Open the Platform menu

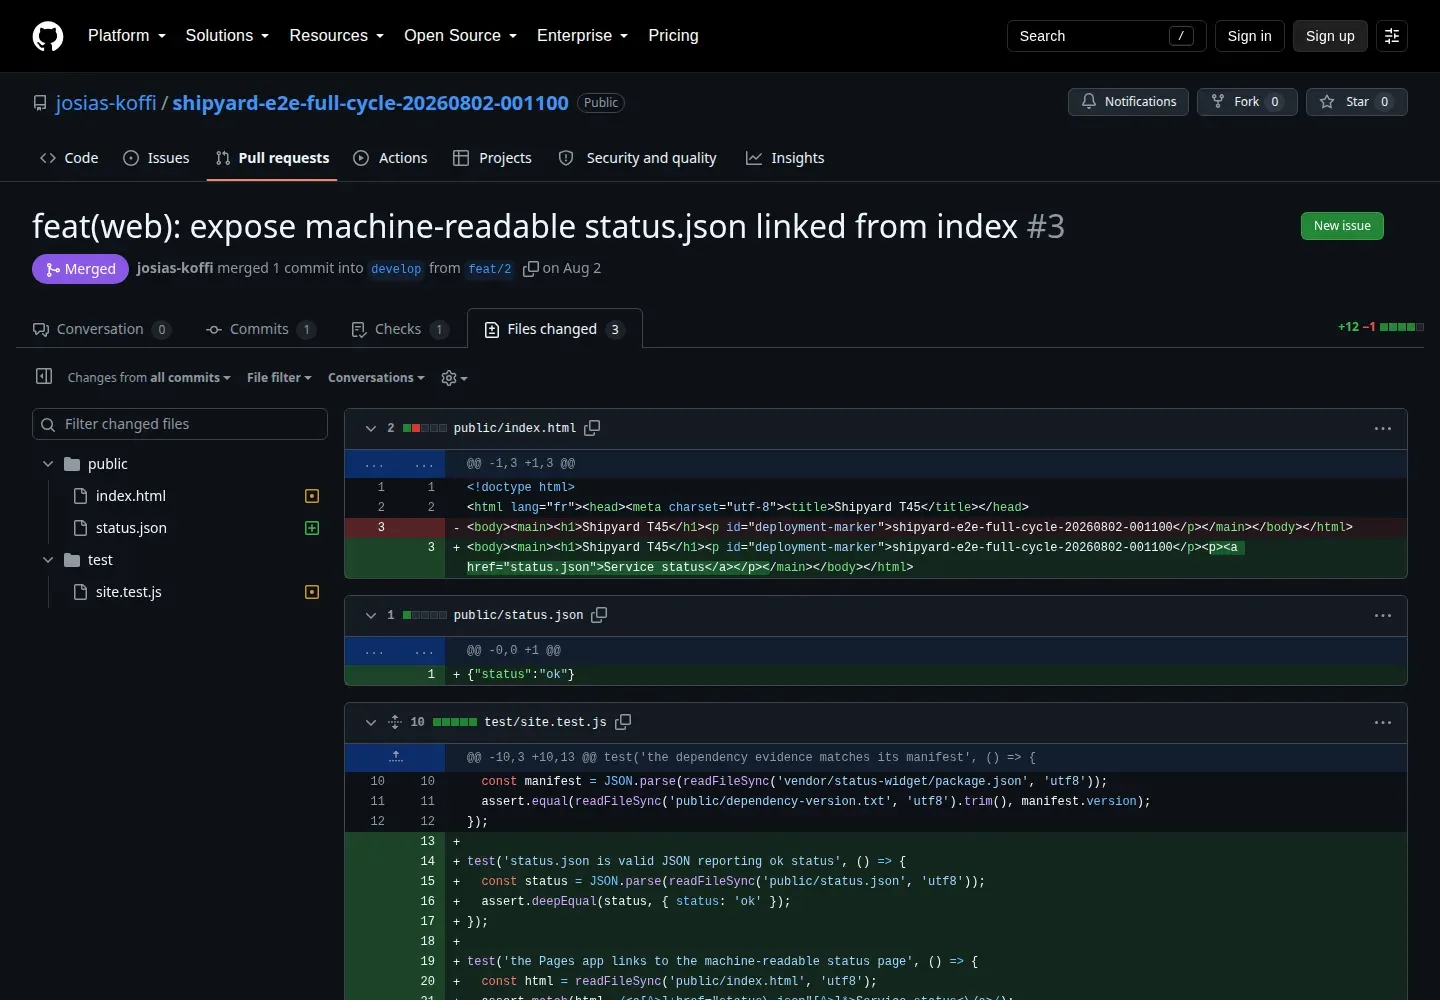click(x=127, y=36)
